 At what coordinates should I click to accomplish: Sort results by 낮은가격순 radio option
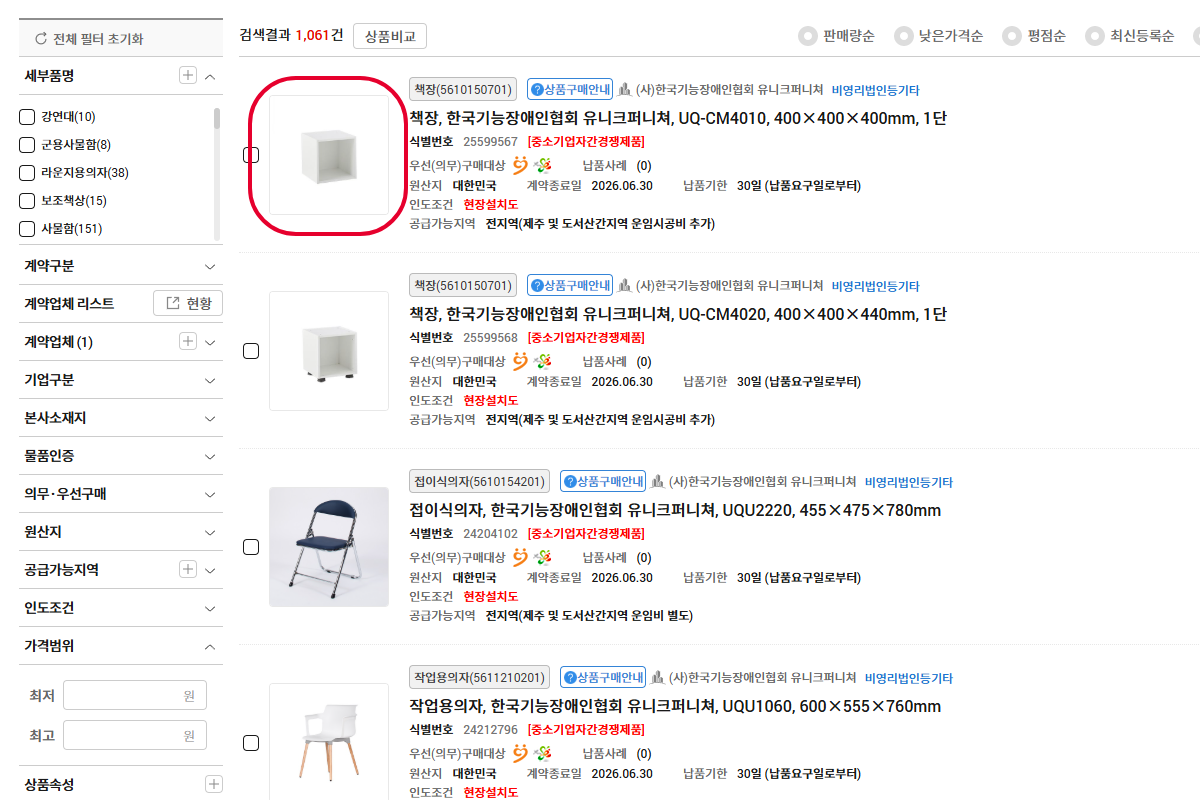(904, 36)
